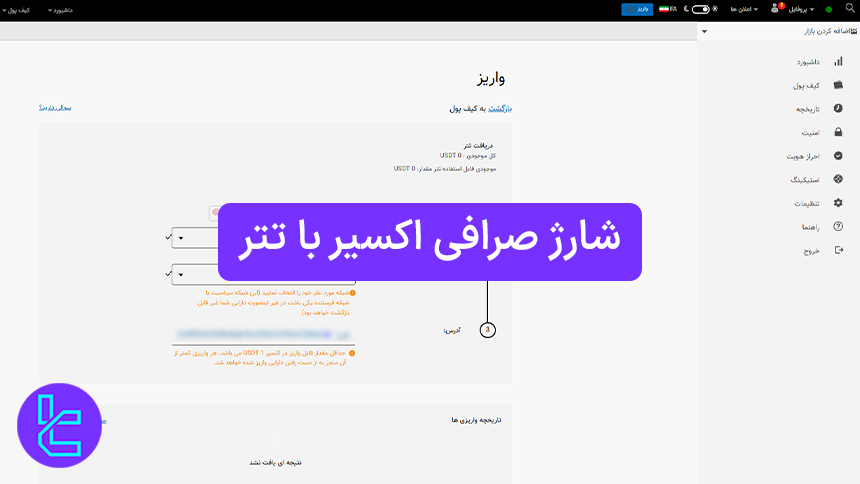Image resolution: width=860 pixels, height=484 pixels.
Task: Click the blurred deposit address field
Action: tap(263, 334)
